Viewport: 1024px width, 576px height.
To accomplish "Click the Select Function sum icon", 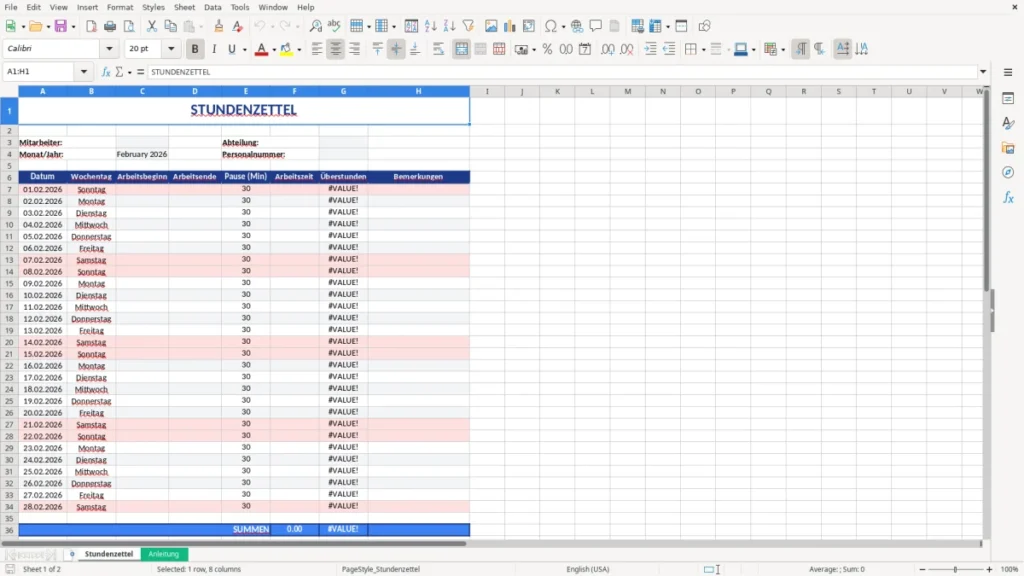I will [119, 72].
